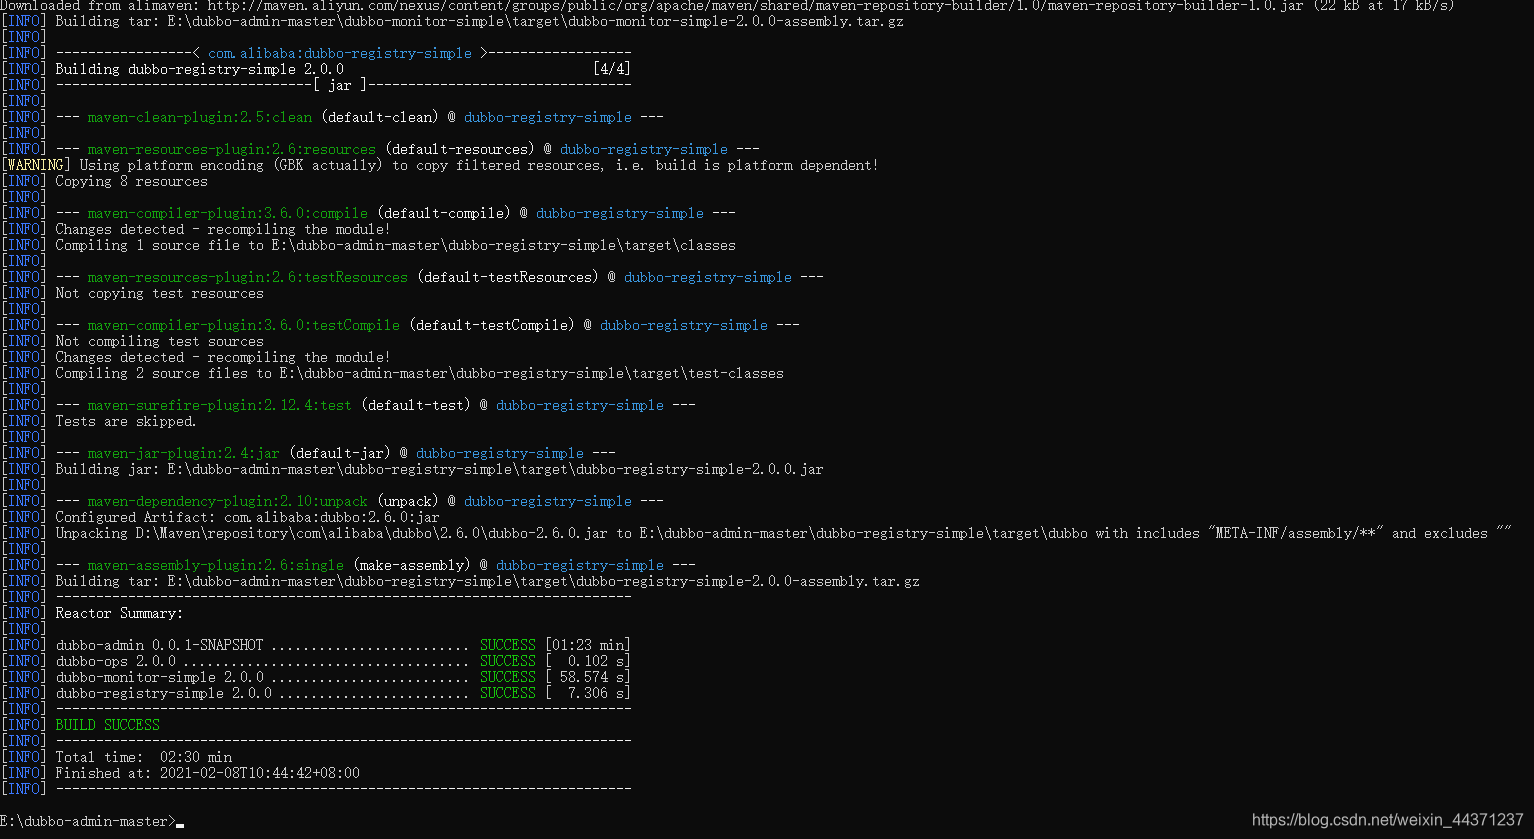Click 'Compiling 2 source files' line

click(419, 373)
